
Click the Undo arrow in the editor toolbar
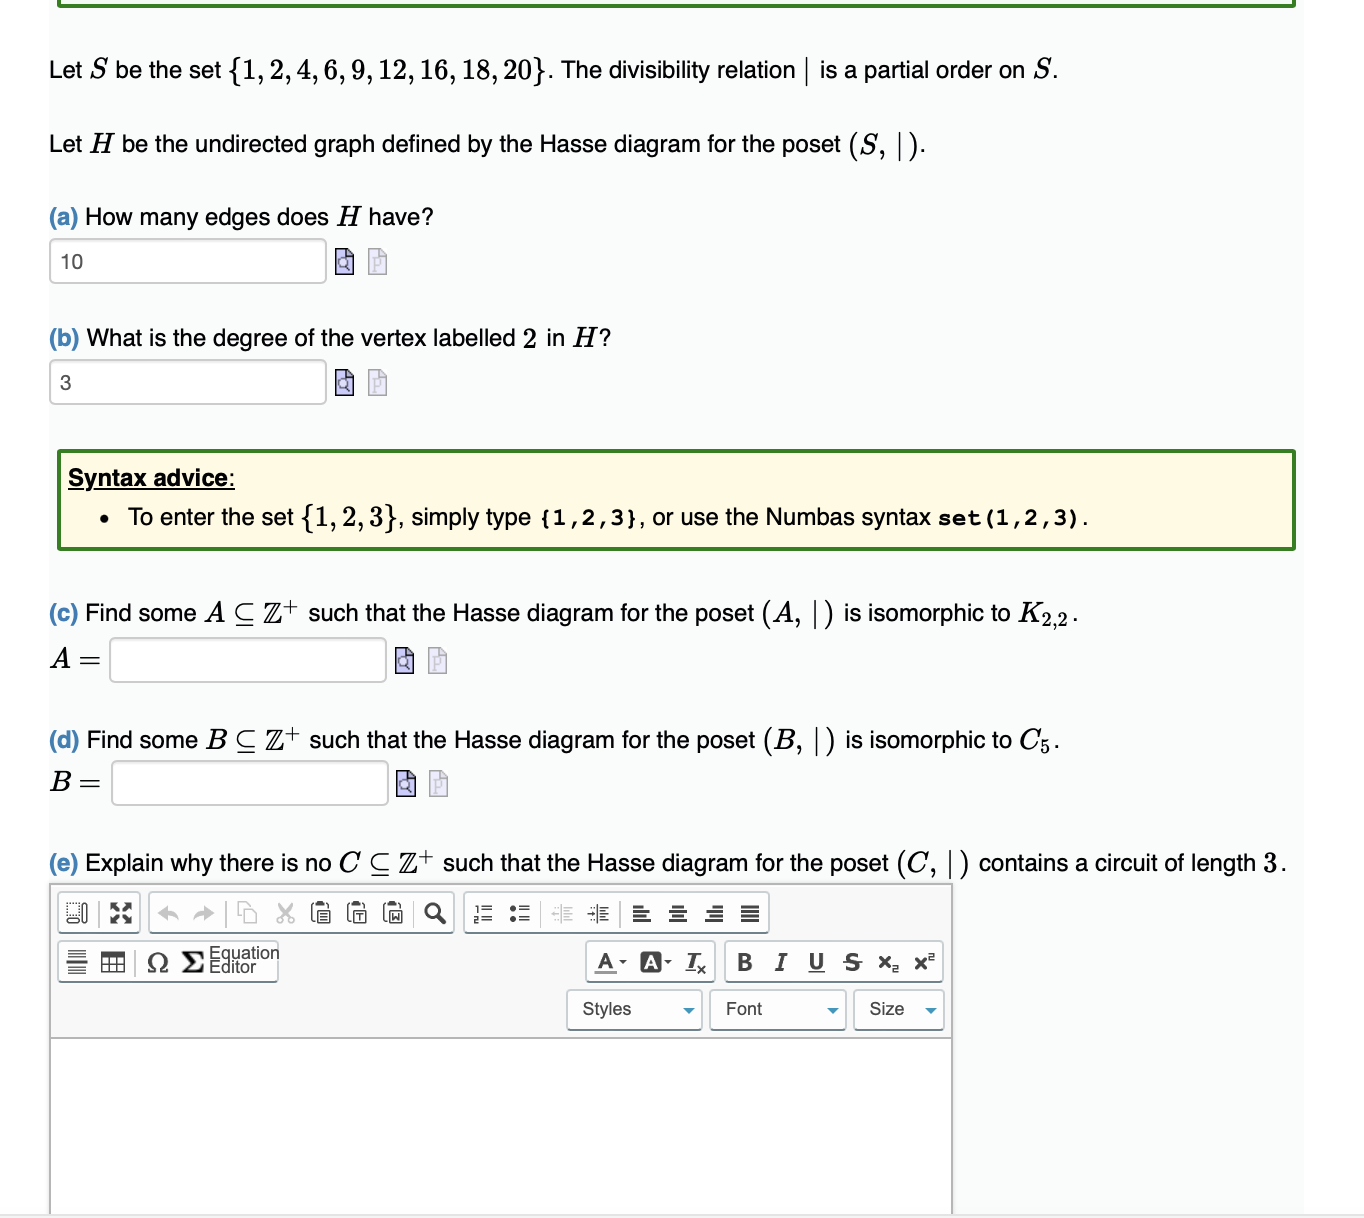pyautogui.click(x=169, y=913)
